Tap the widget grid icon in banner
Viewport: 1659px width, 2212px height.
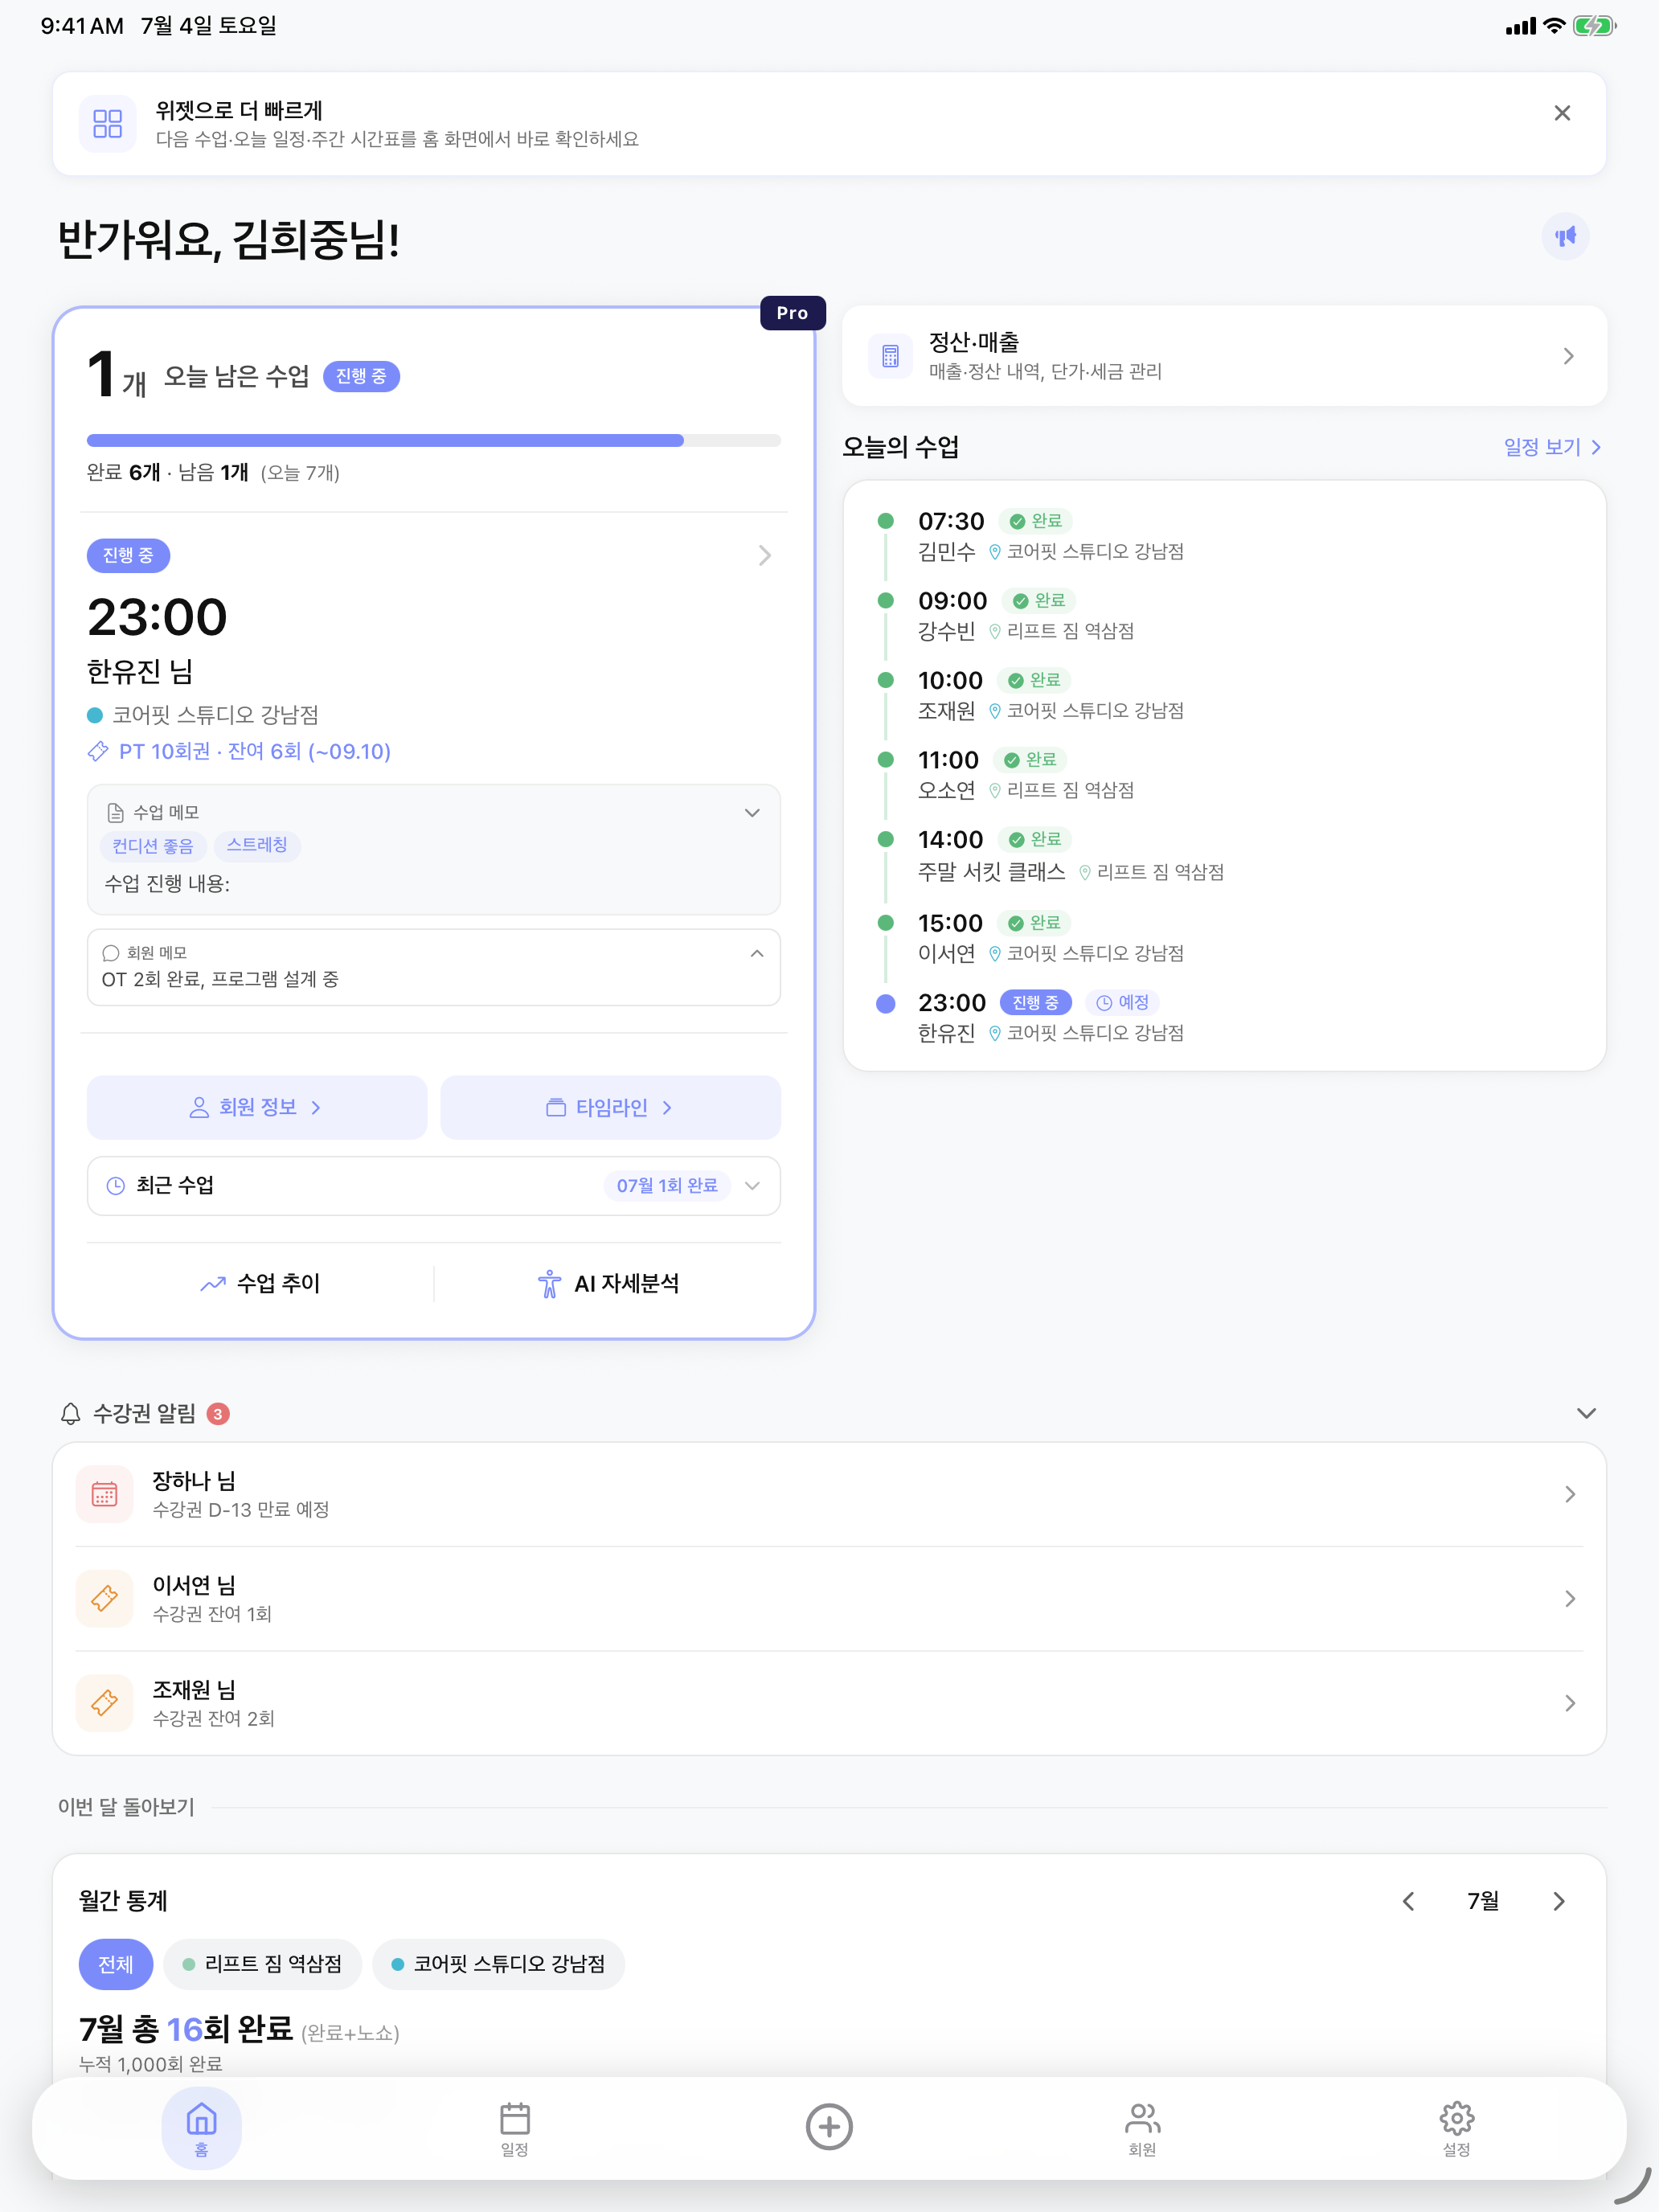107,124
